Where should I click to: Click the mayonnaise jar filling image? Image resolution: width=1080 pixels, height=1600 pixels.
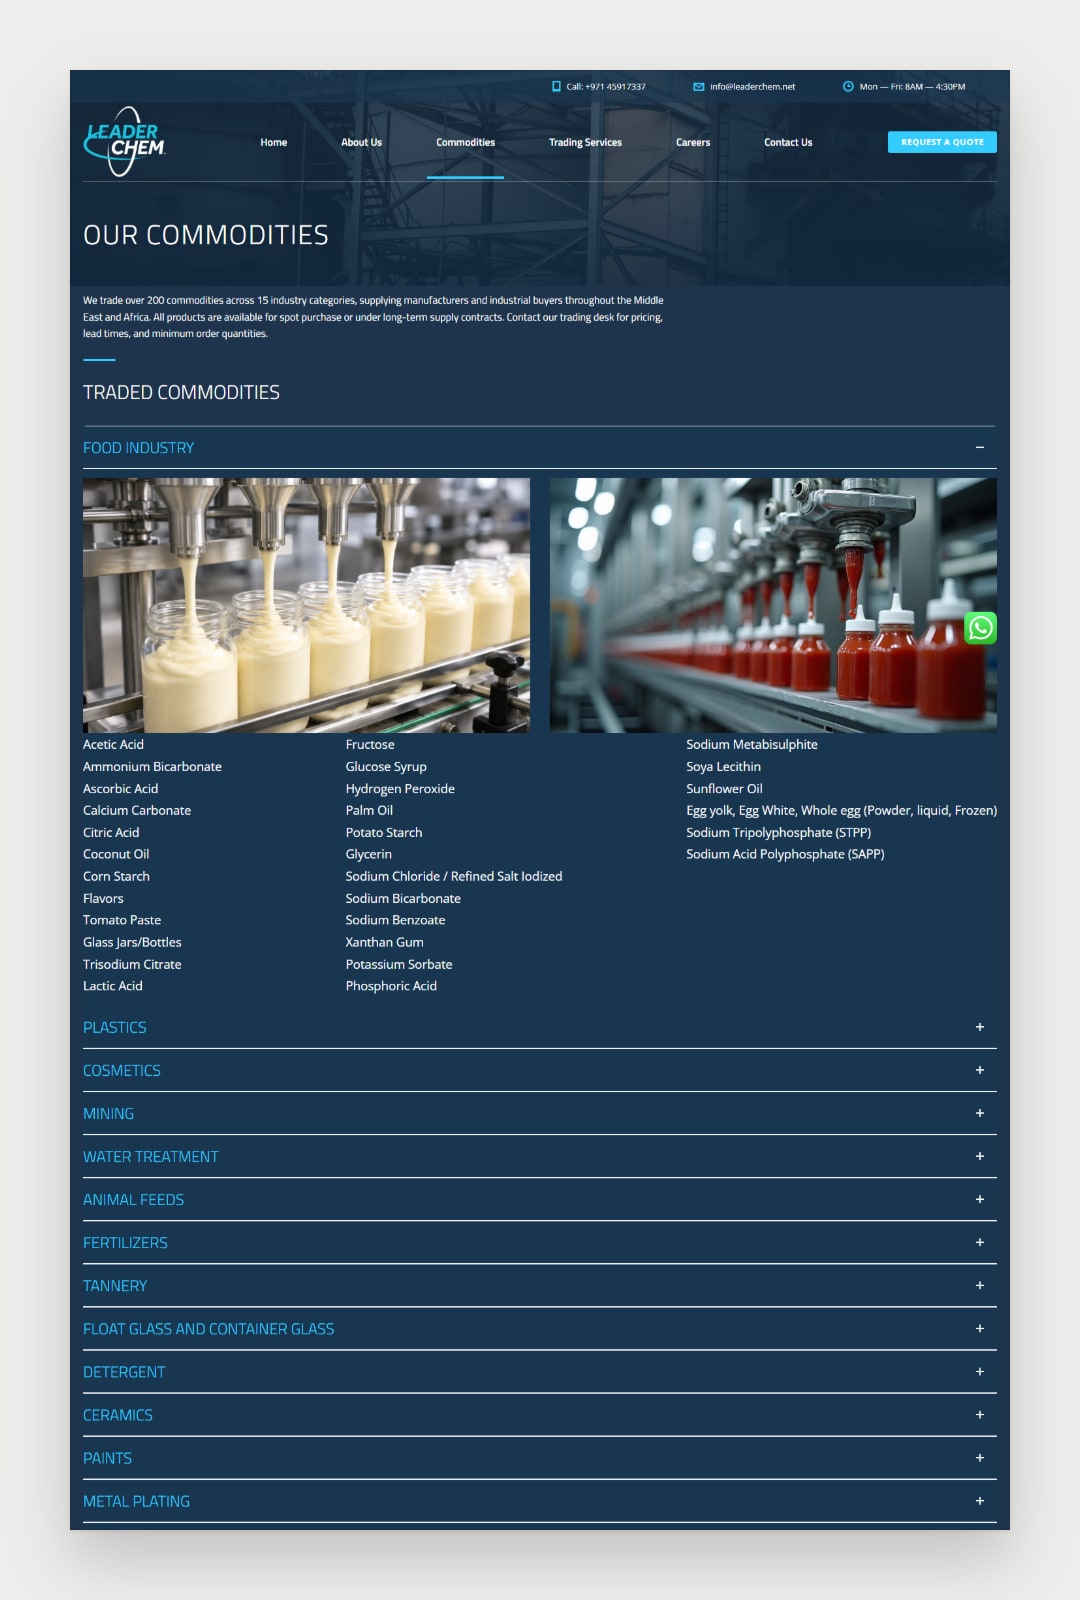click(306, 605)
